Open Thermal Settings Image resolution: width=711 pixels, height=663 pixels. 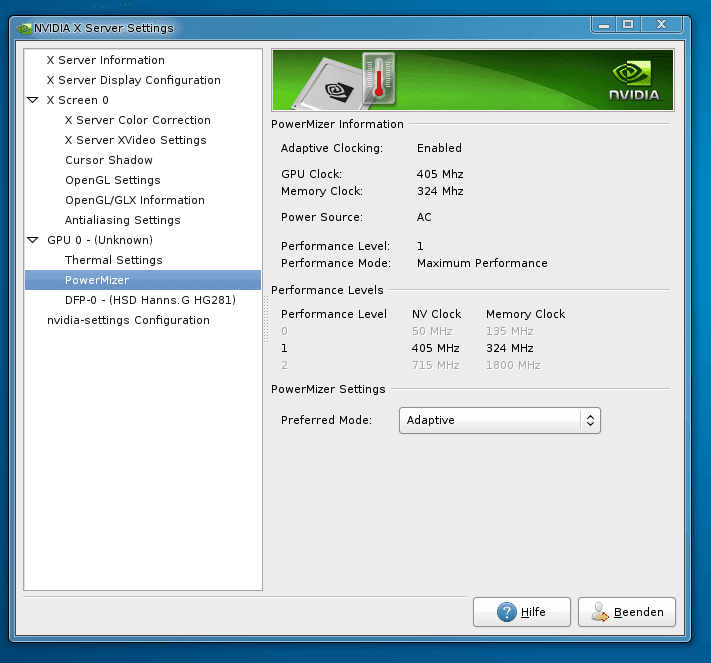pos(114,260)
